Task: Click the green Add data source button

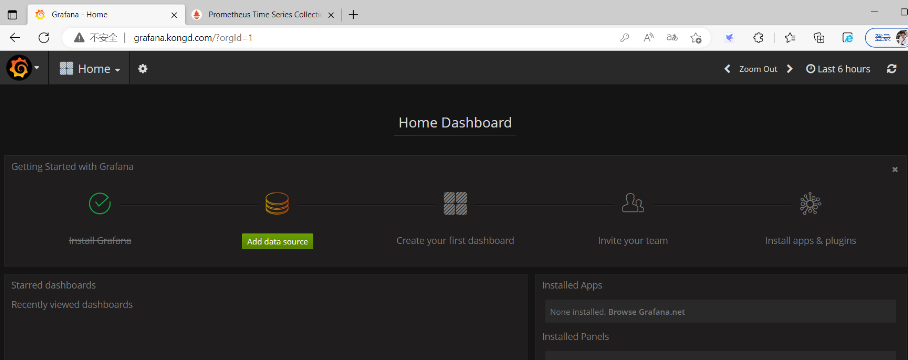Action: point(277,241)
